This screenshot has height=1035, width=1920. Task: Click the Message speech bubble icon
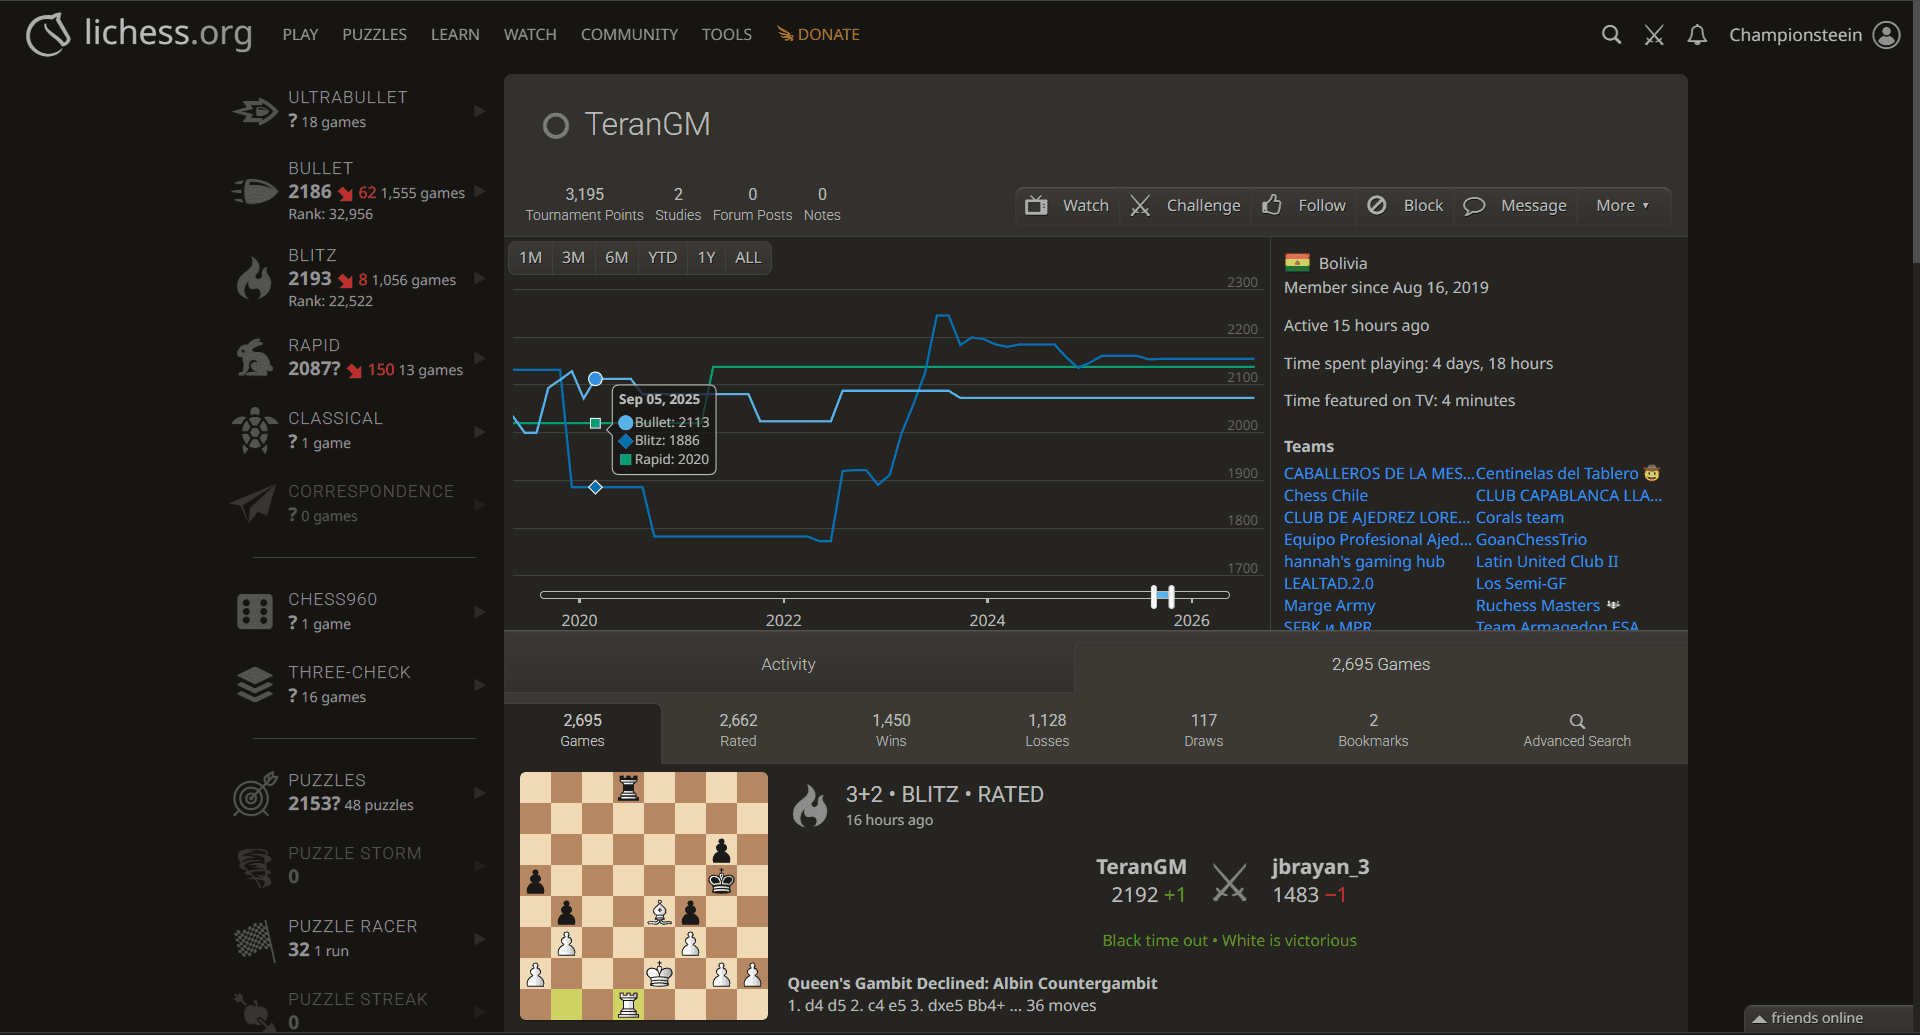tap(1474, 206)
